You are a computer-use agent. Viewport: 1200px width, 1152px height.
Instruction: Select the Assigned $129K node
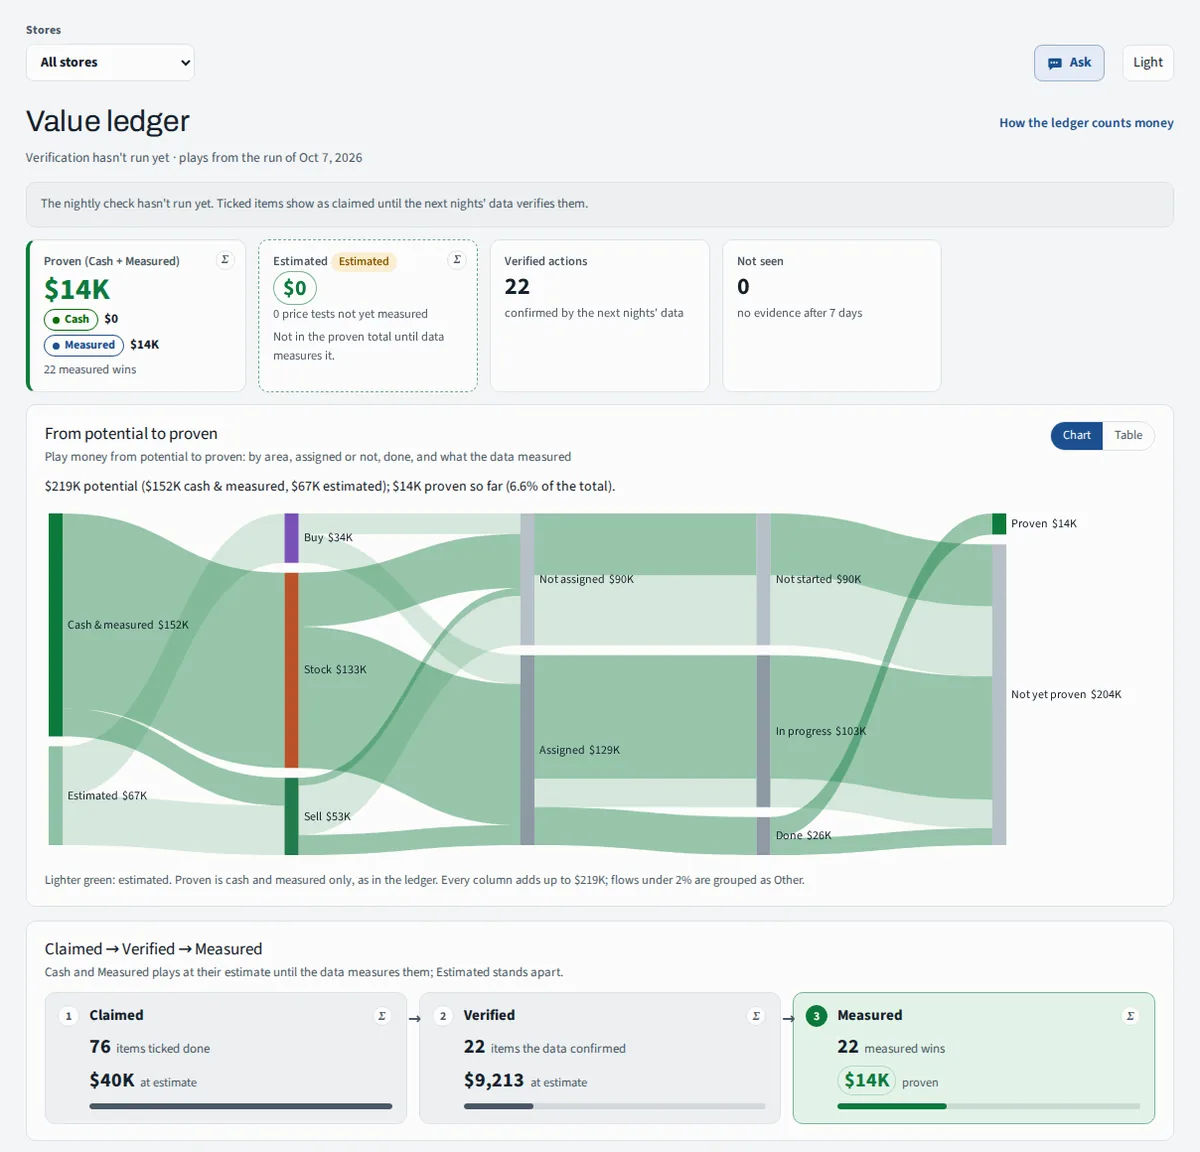point(527,750)
